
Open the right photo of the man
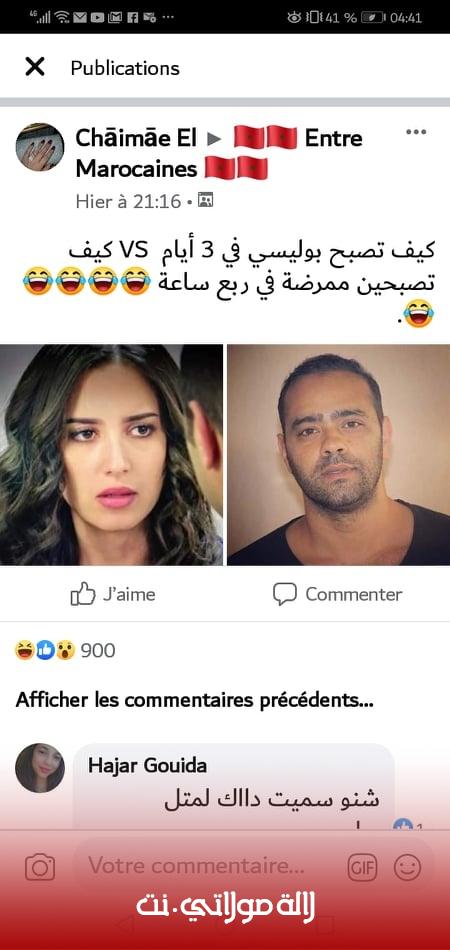[339, 455]
